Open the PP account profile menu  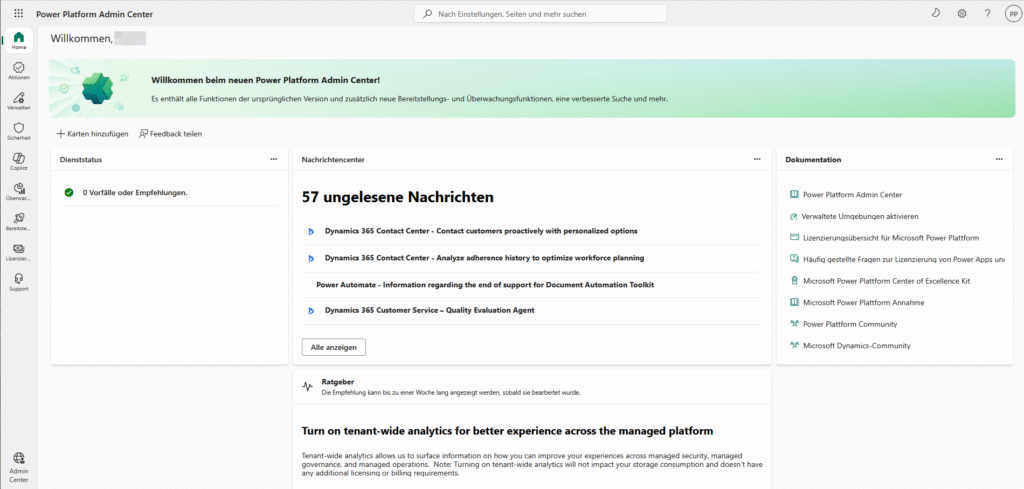click(1011, 14)
